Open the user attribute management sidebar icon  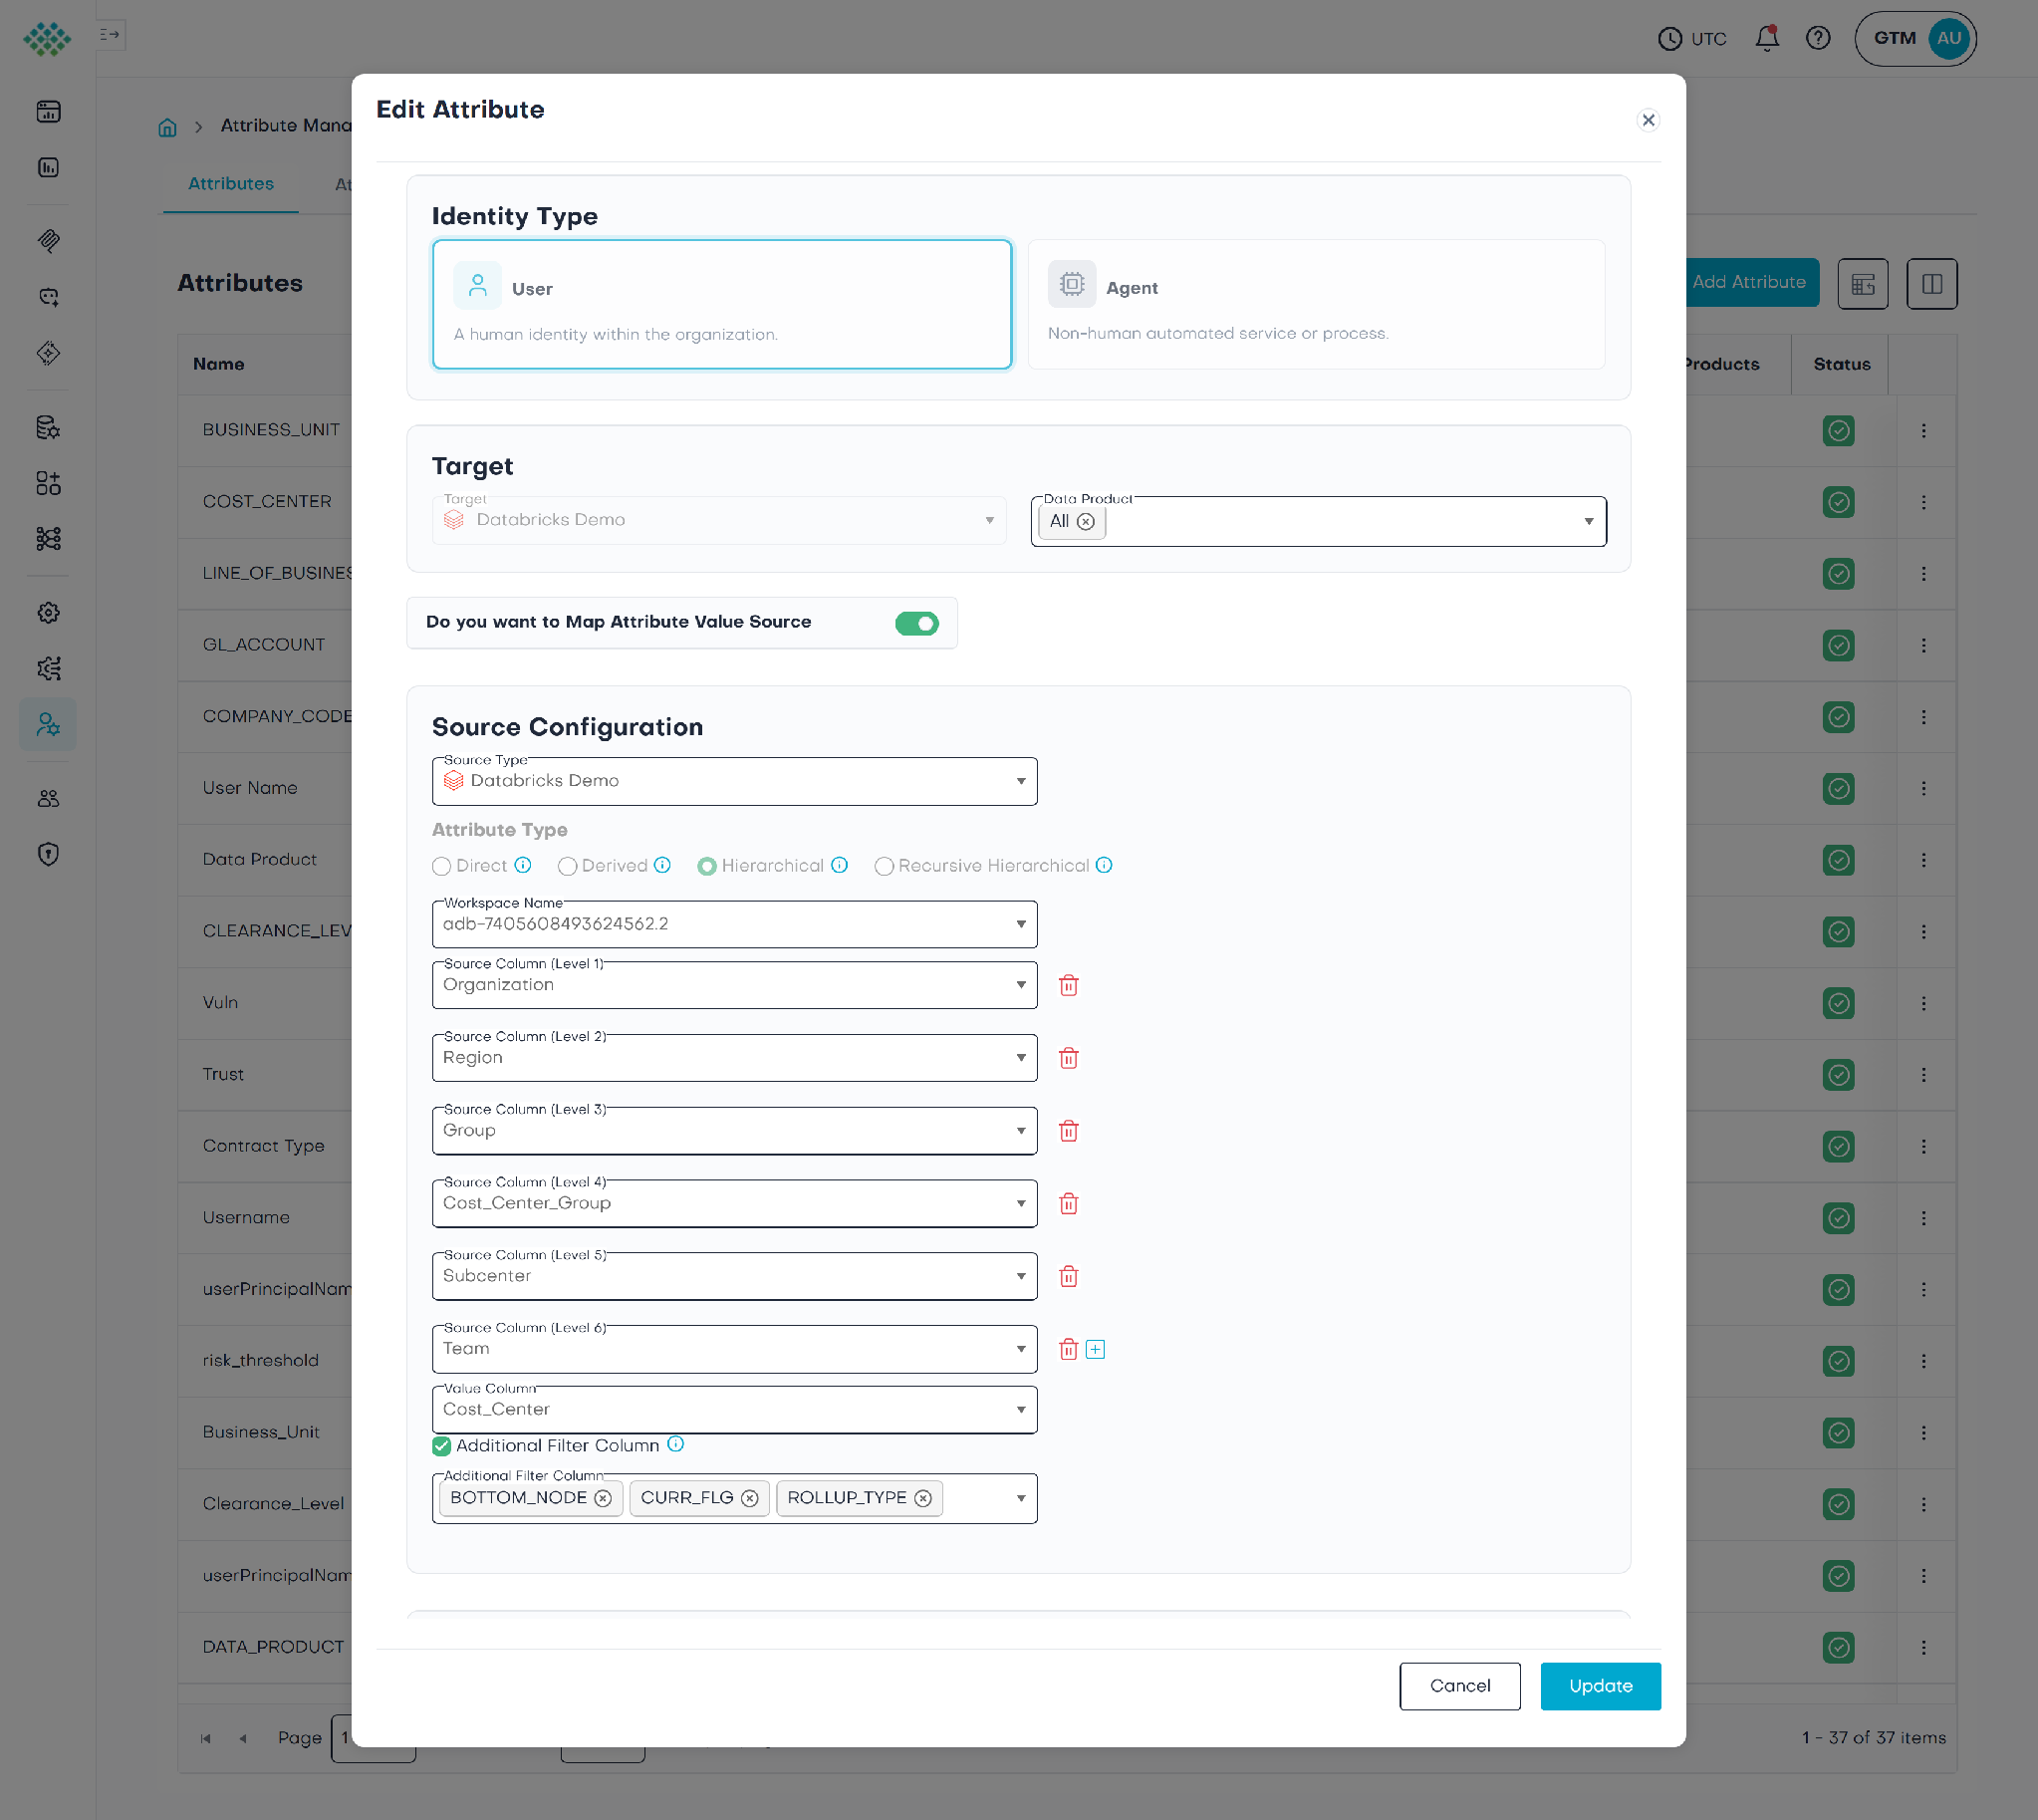coord(48,724)
